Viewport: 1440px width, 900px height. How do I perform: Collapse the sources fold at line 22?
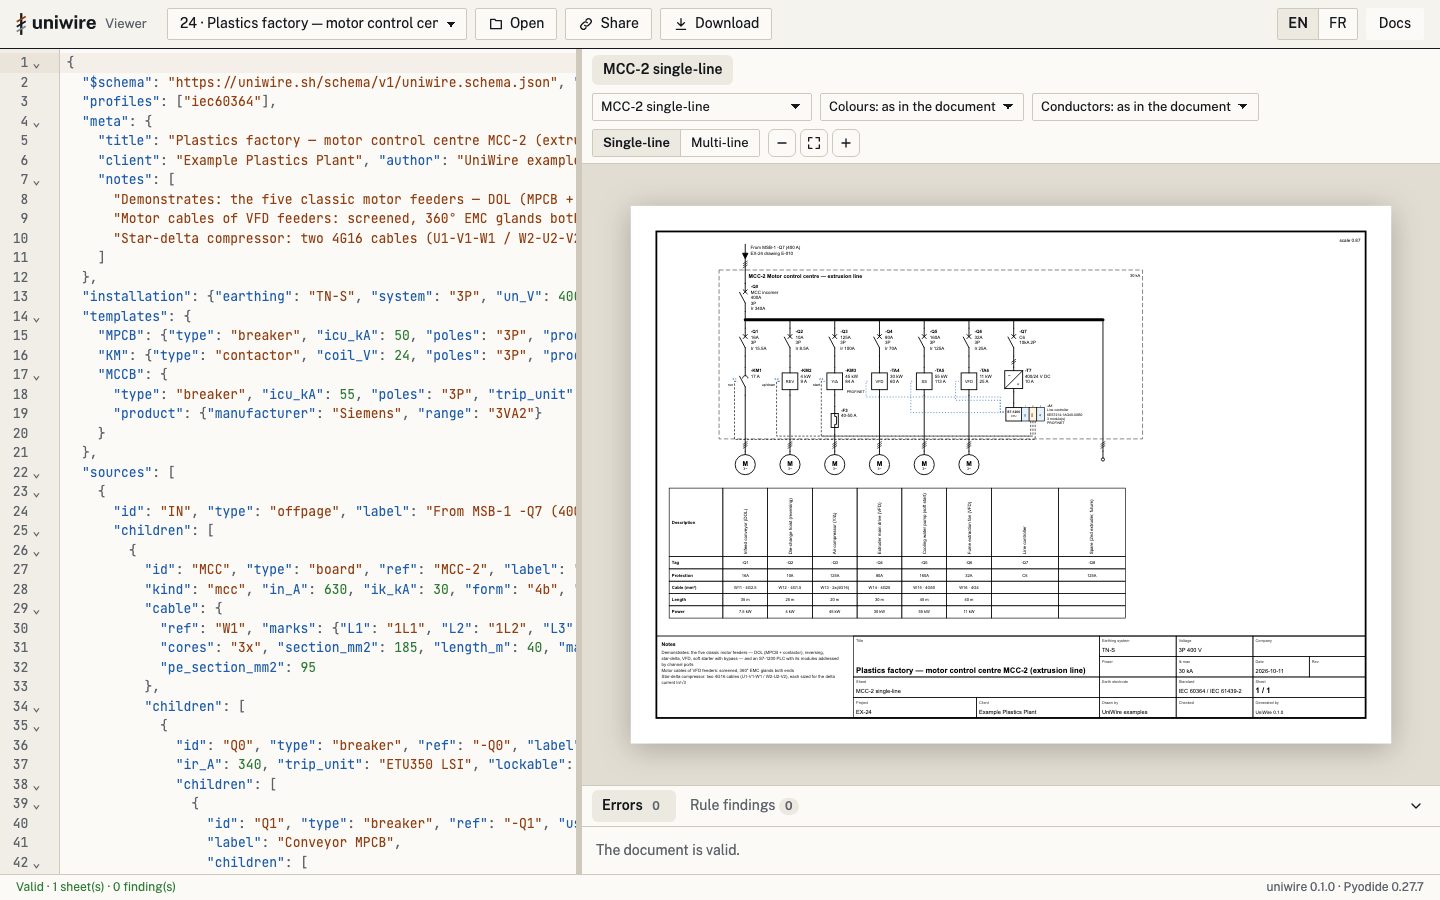point(37,475)
